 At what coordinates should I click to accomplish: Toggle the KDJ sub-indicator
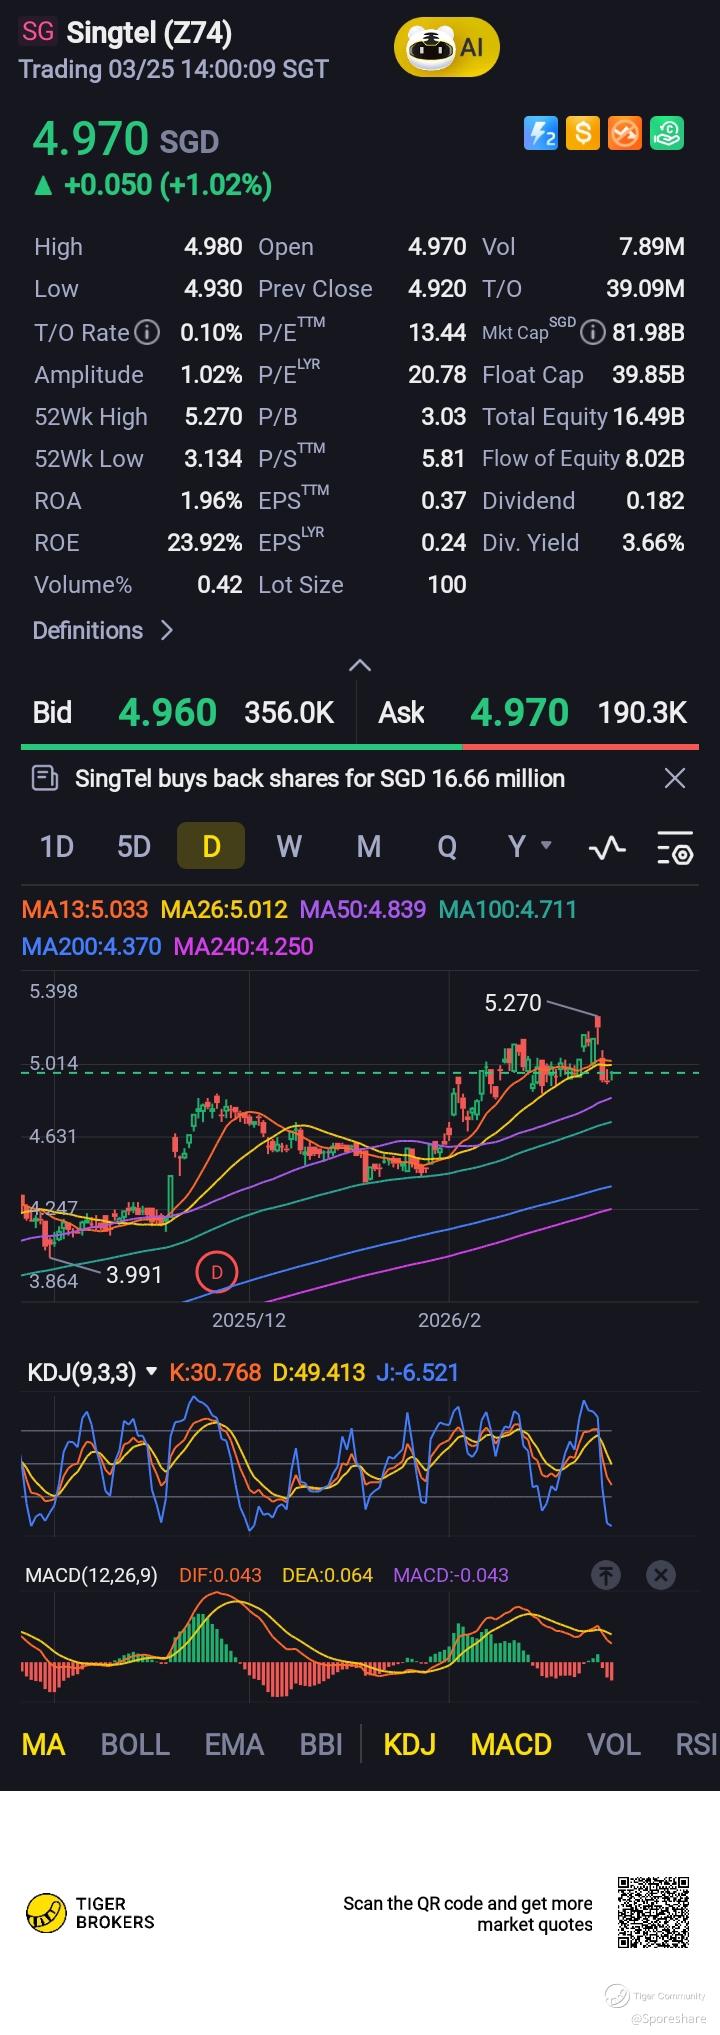[x=410, y=1745]
